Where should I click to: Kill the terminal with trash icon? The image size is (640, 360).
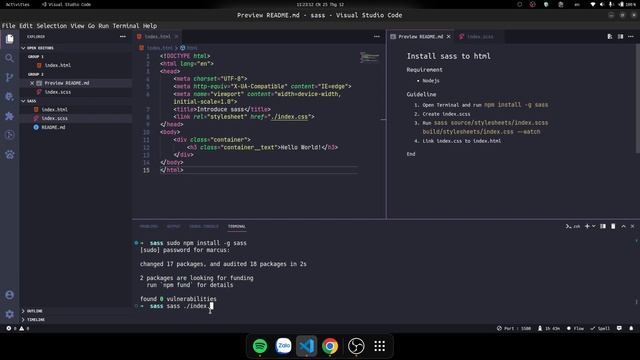tap(613, 226)
